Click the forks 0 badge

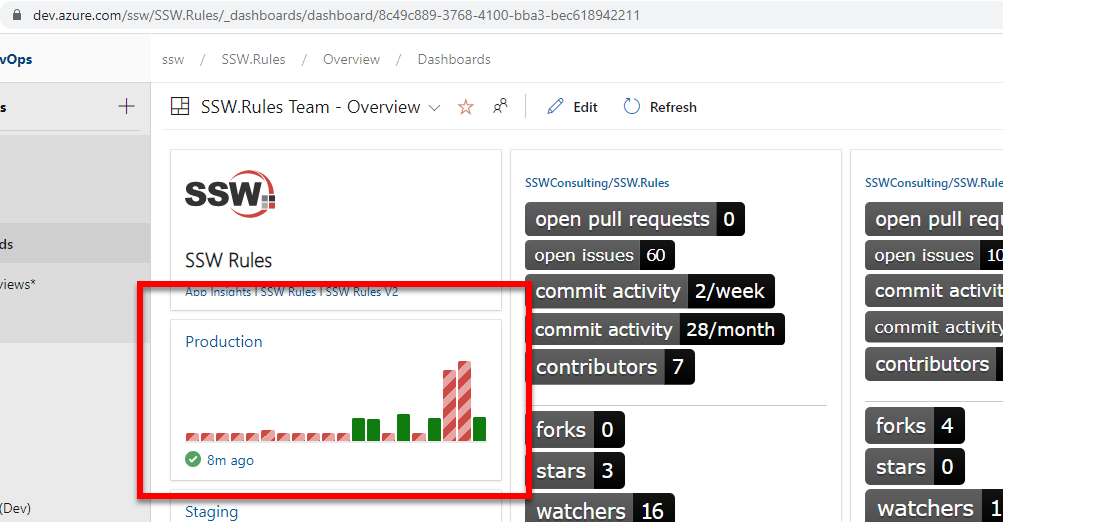click(x=575, y=430)
